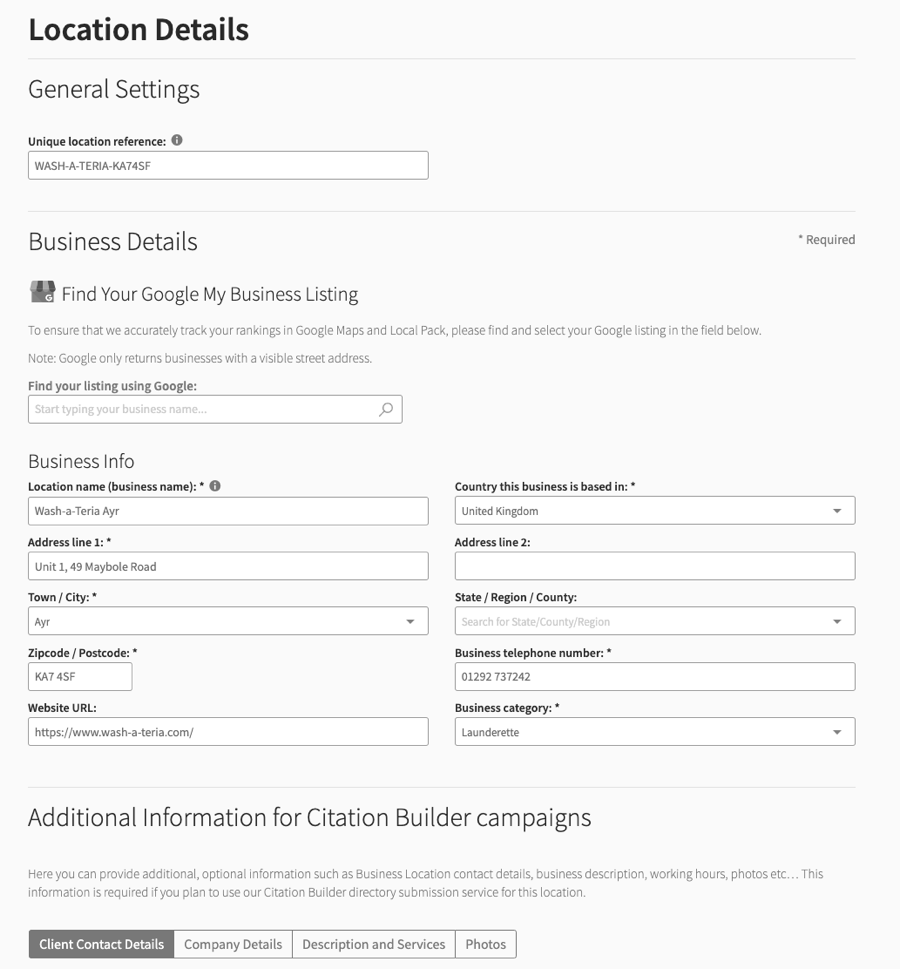Click the Unique location reference field

pyautogui.click(x=228, y=166)
